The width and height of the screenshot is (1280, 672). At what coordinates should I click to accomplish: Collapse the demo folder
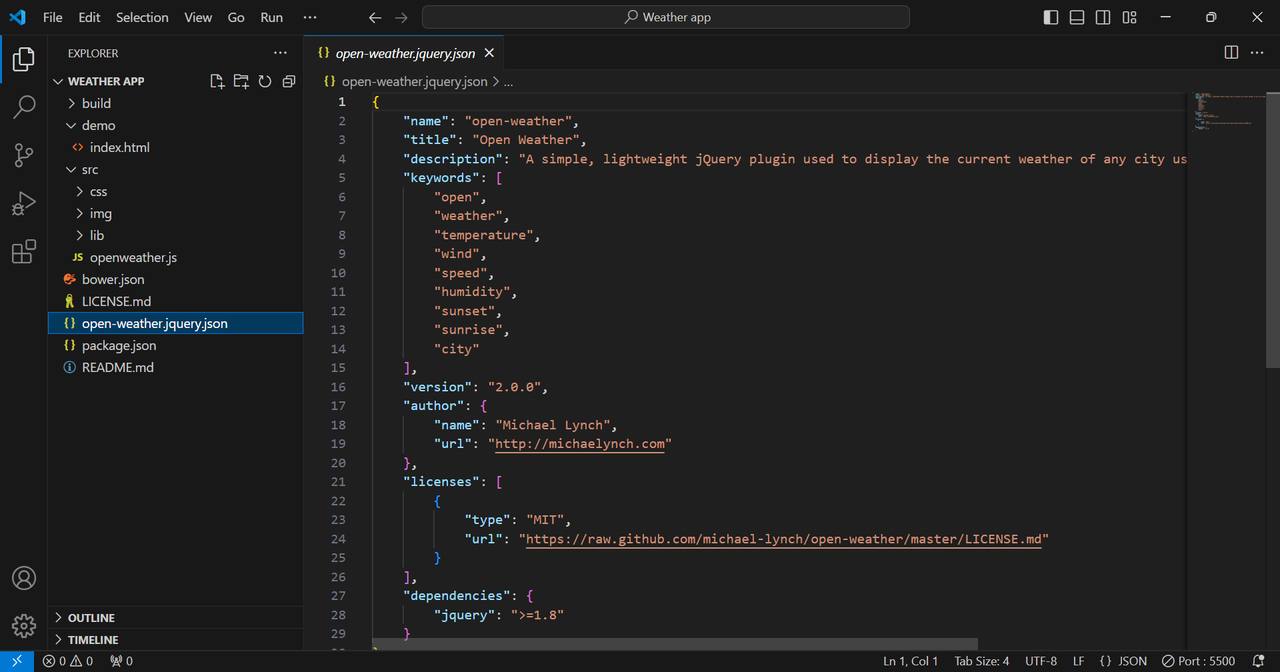[175, 125]
